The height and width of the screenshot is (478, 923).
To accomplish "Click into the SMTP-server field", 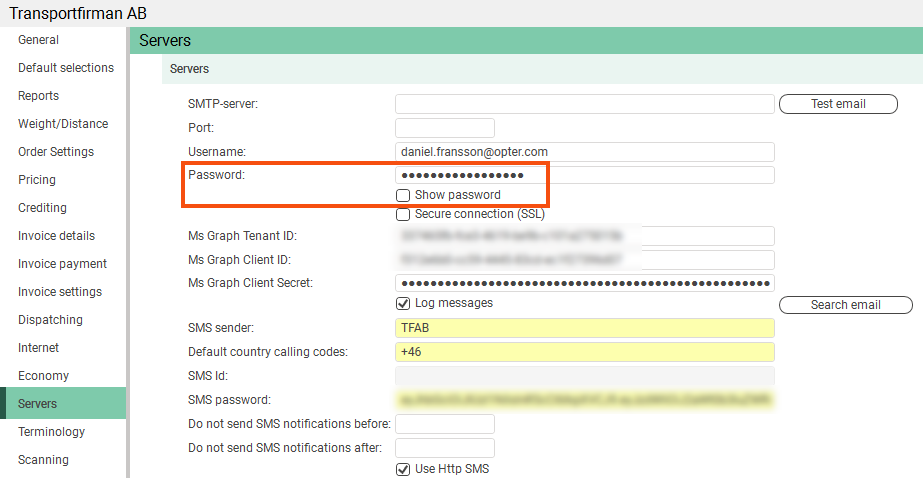I will point(585,104).
